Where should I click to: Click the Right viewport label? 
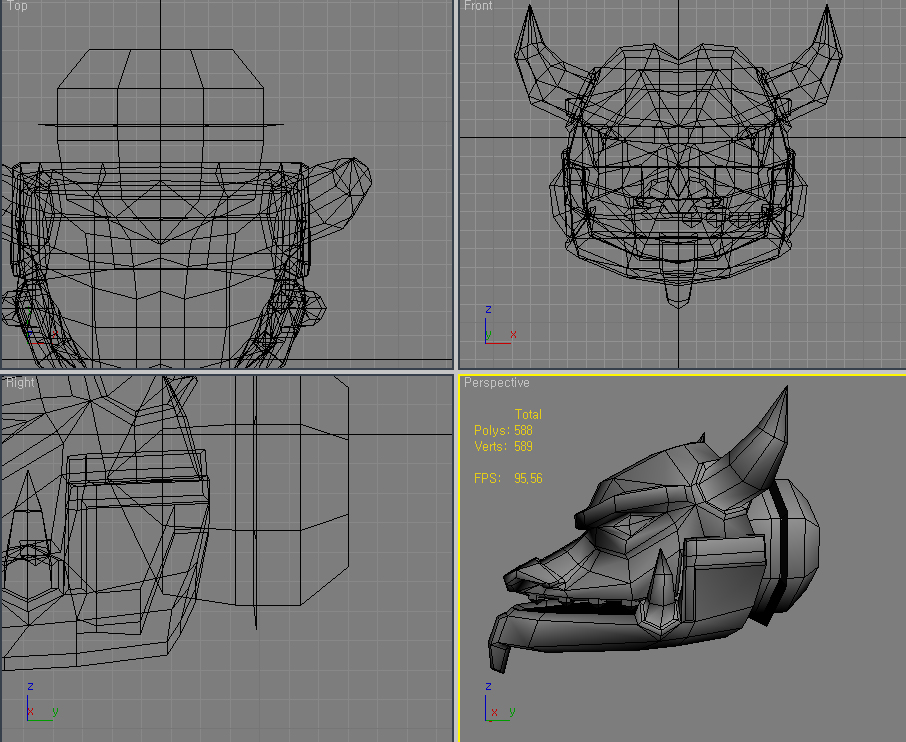pos(20,382)
